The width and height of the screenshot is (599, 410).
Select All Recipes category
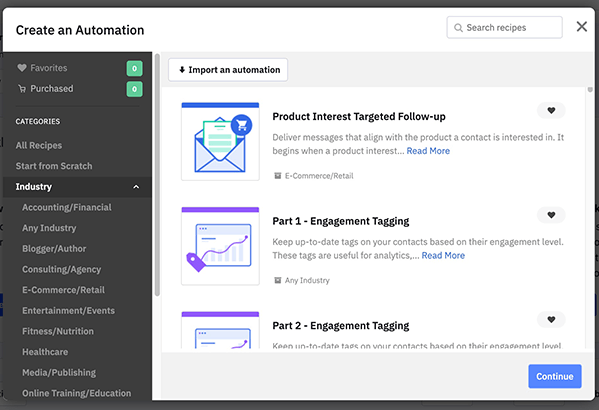(39, 146)
